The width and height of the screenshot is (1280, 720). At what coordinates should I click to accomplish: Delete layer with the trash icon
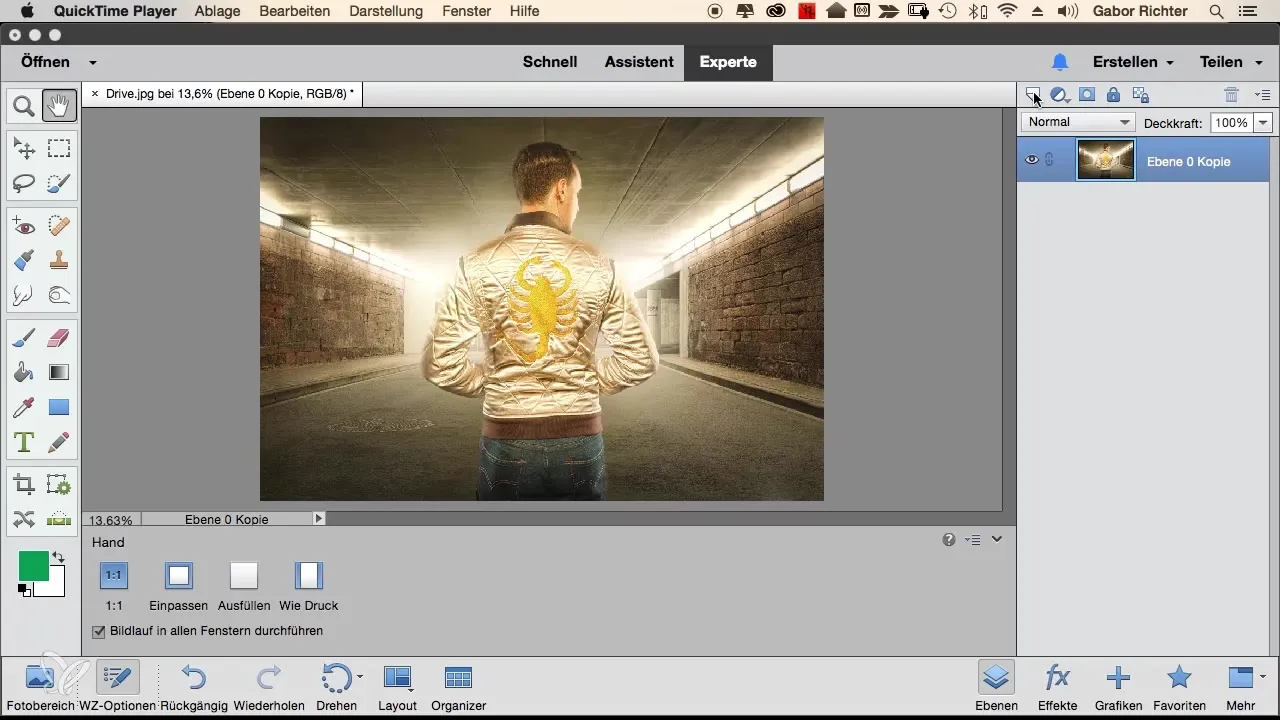pos(1232,95)
